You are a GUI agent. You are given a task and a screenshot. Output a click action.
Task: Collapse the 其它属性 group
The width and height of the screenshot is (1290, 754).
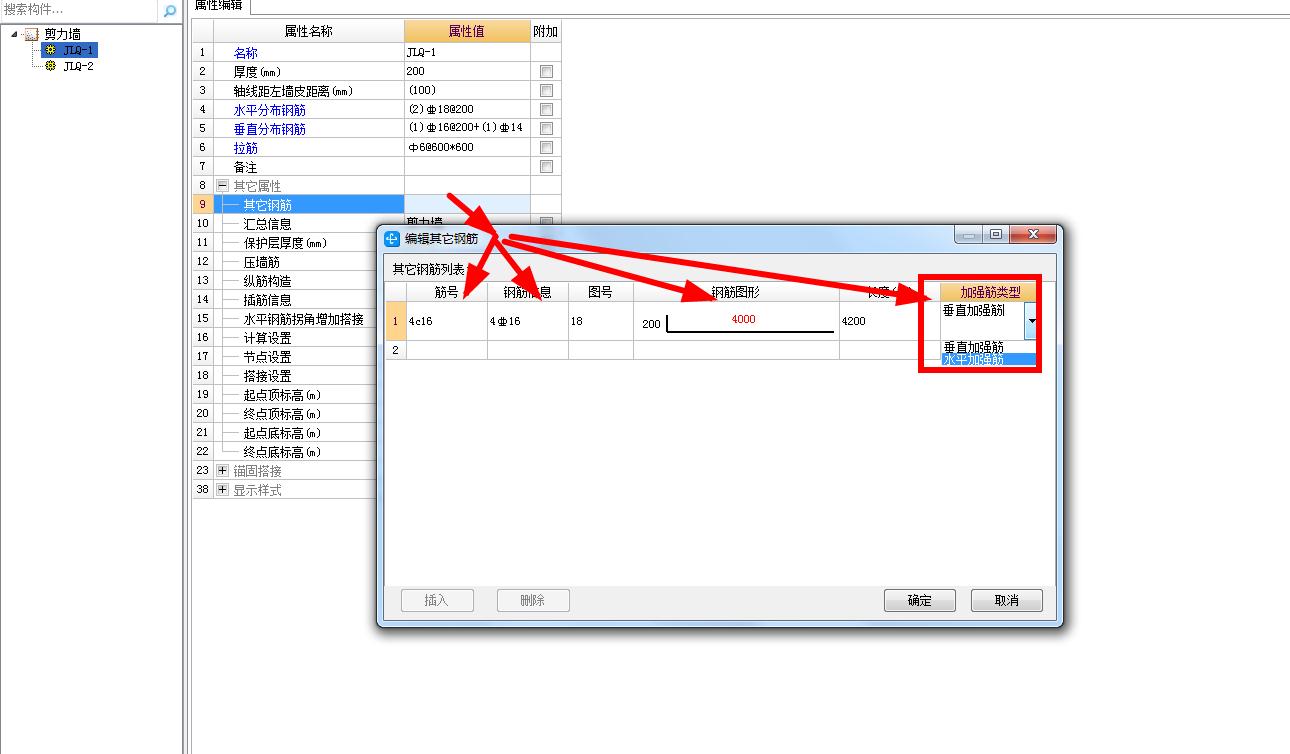(x=222, y=186)
